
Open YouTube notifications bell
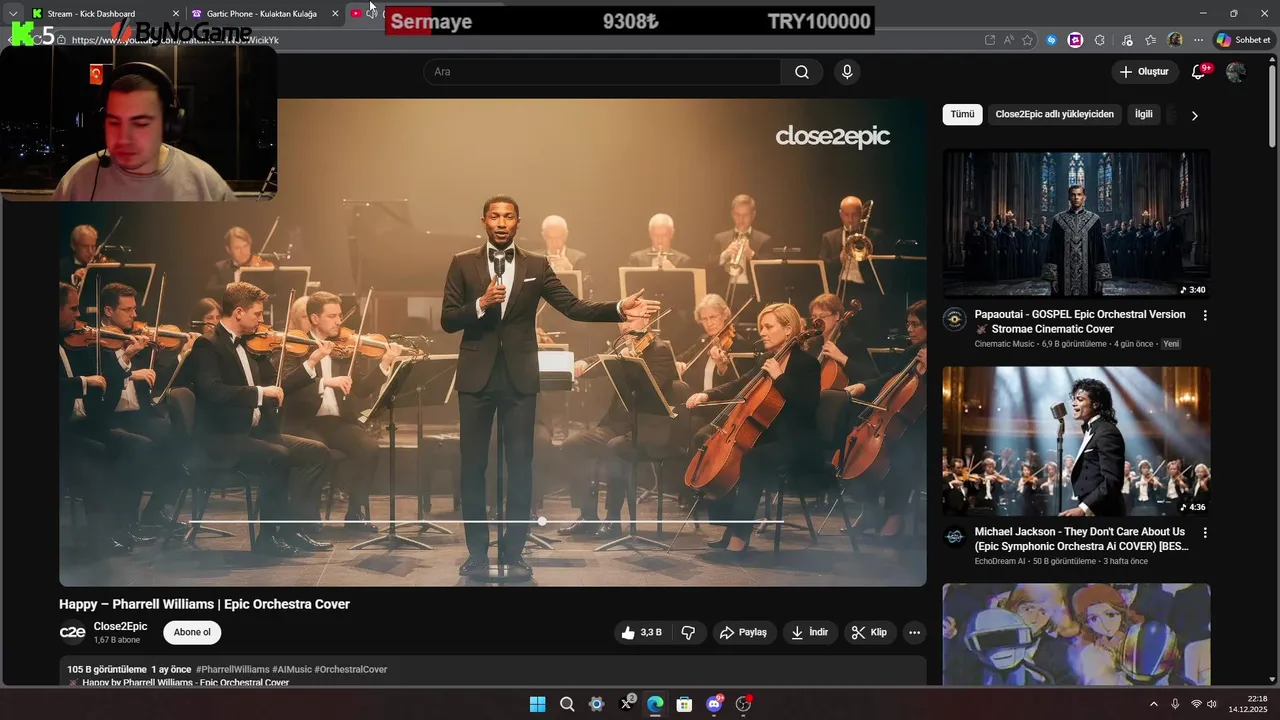[1198, 72]
